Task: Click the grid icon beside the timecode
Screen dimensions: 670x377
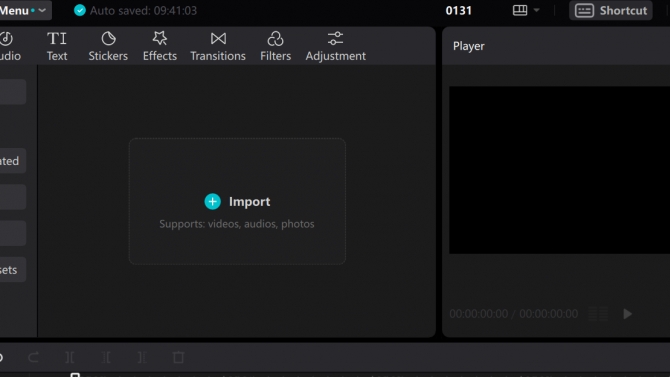Action: click(x=598, y=314)
